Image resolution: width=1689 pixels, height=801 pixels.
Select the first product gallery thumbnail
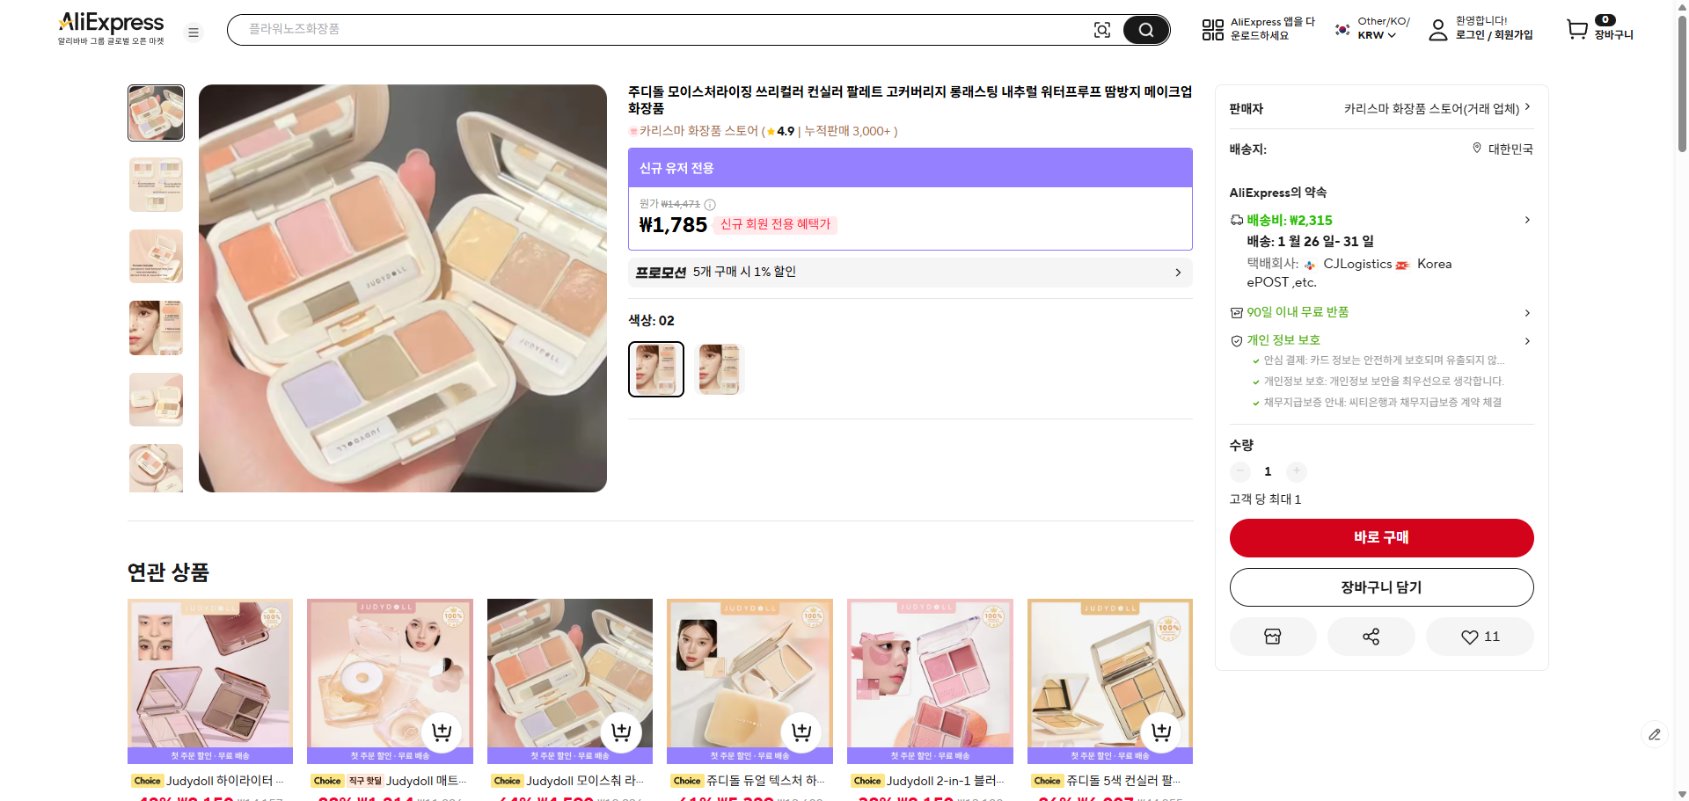point(156,113)
